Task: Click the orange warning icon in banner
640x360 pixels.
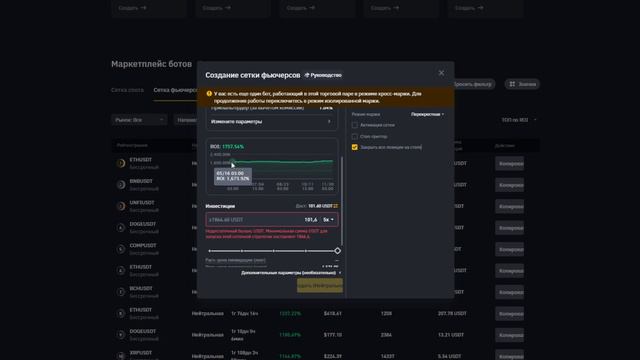Action: (209, 93)
